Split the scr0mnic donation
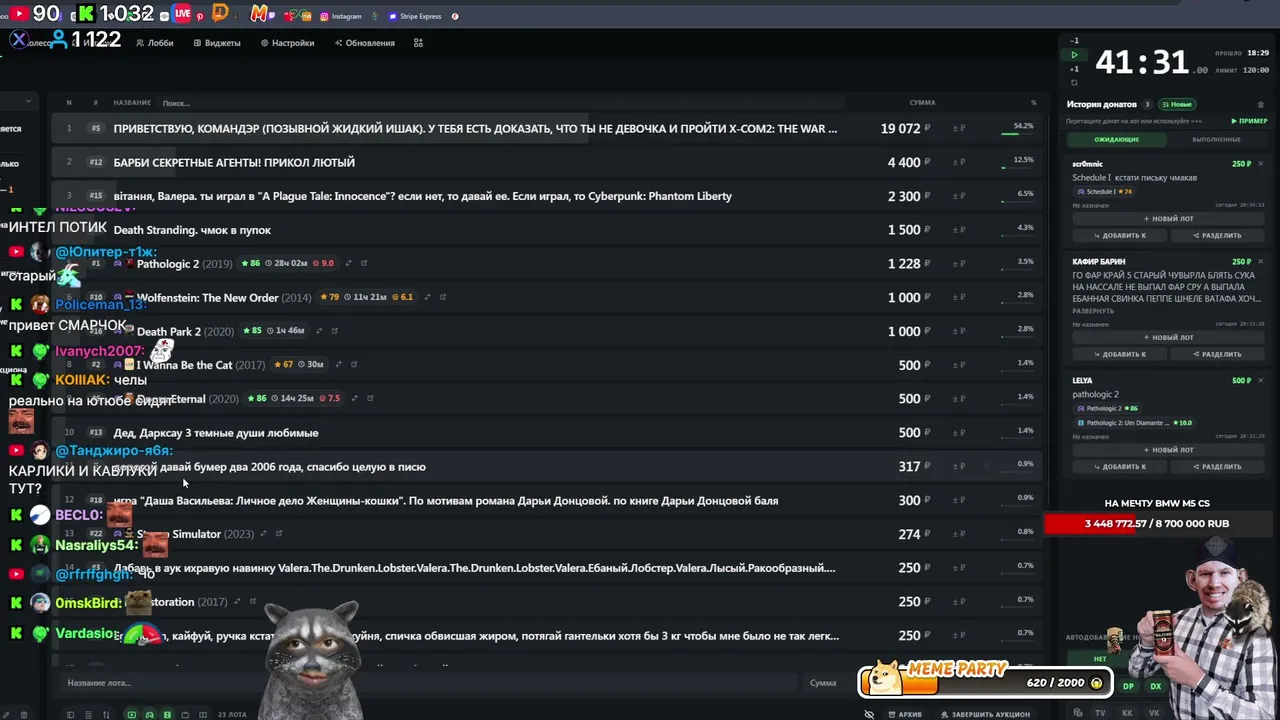Viewport: 1280px width, 720px height. [1217, 235]
